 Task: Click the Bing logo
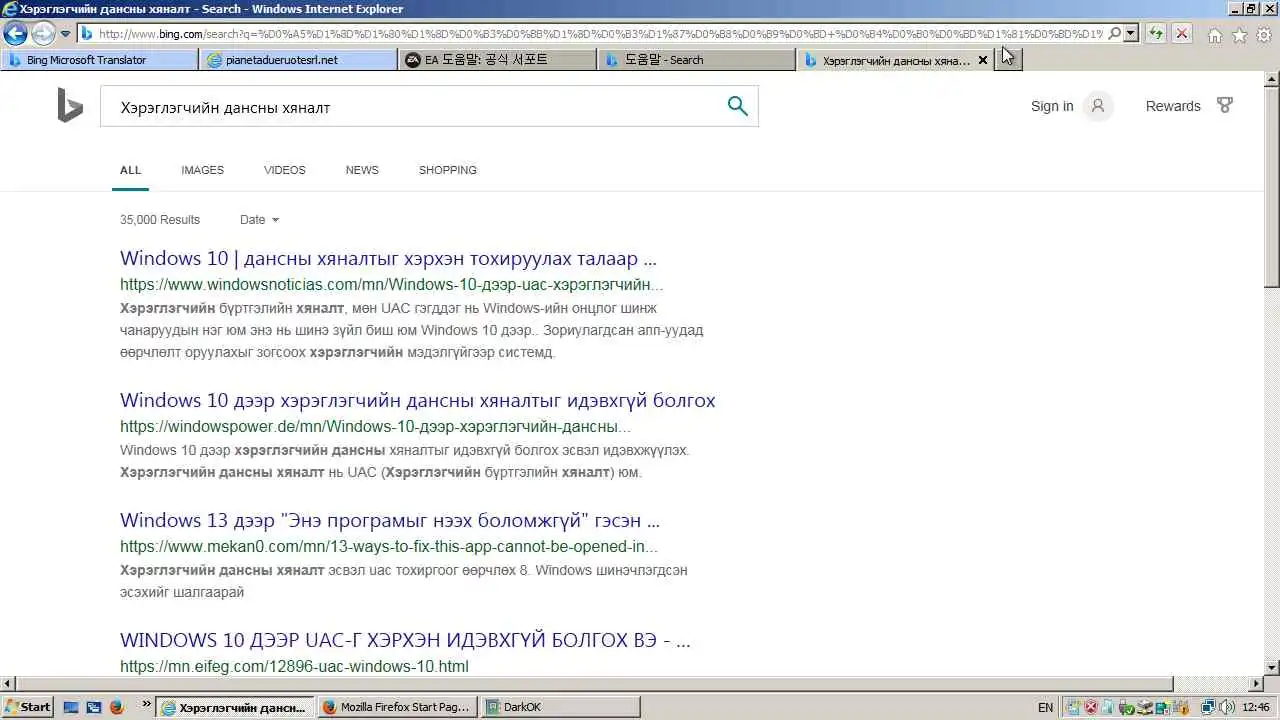point(70,106)
